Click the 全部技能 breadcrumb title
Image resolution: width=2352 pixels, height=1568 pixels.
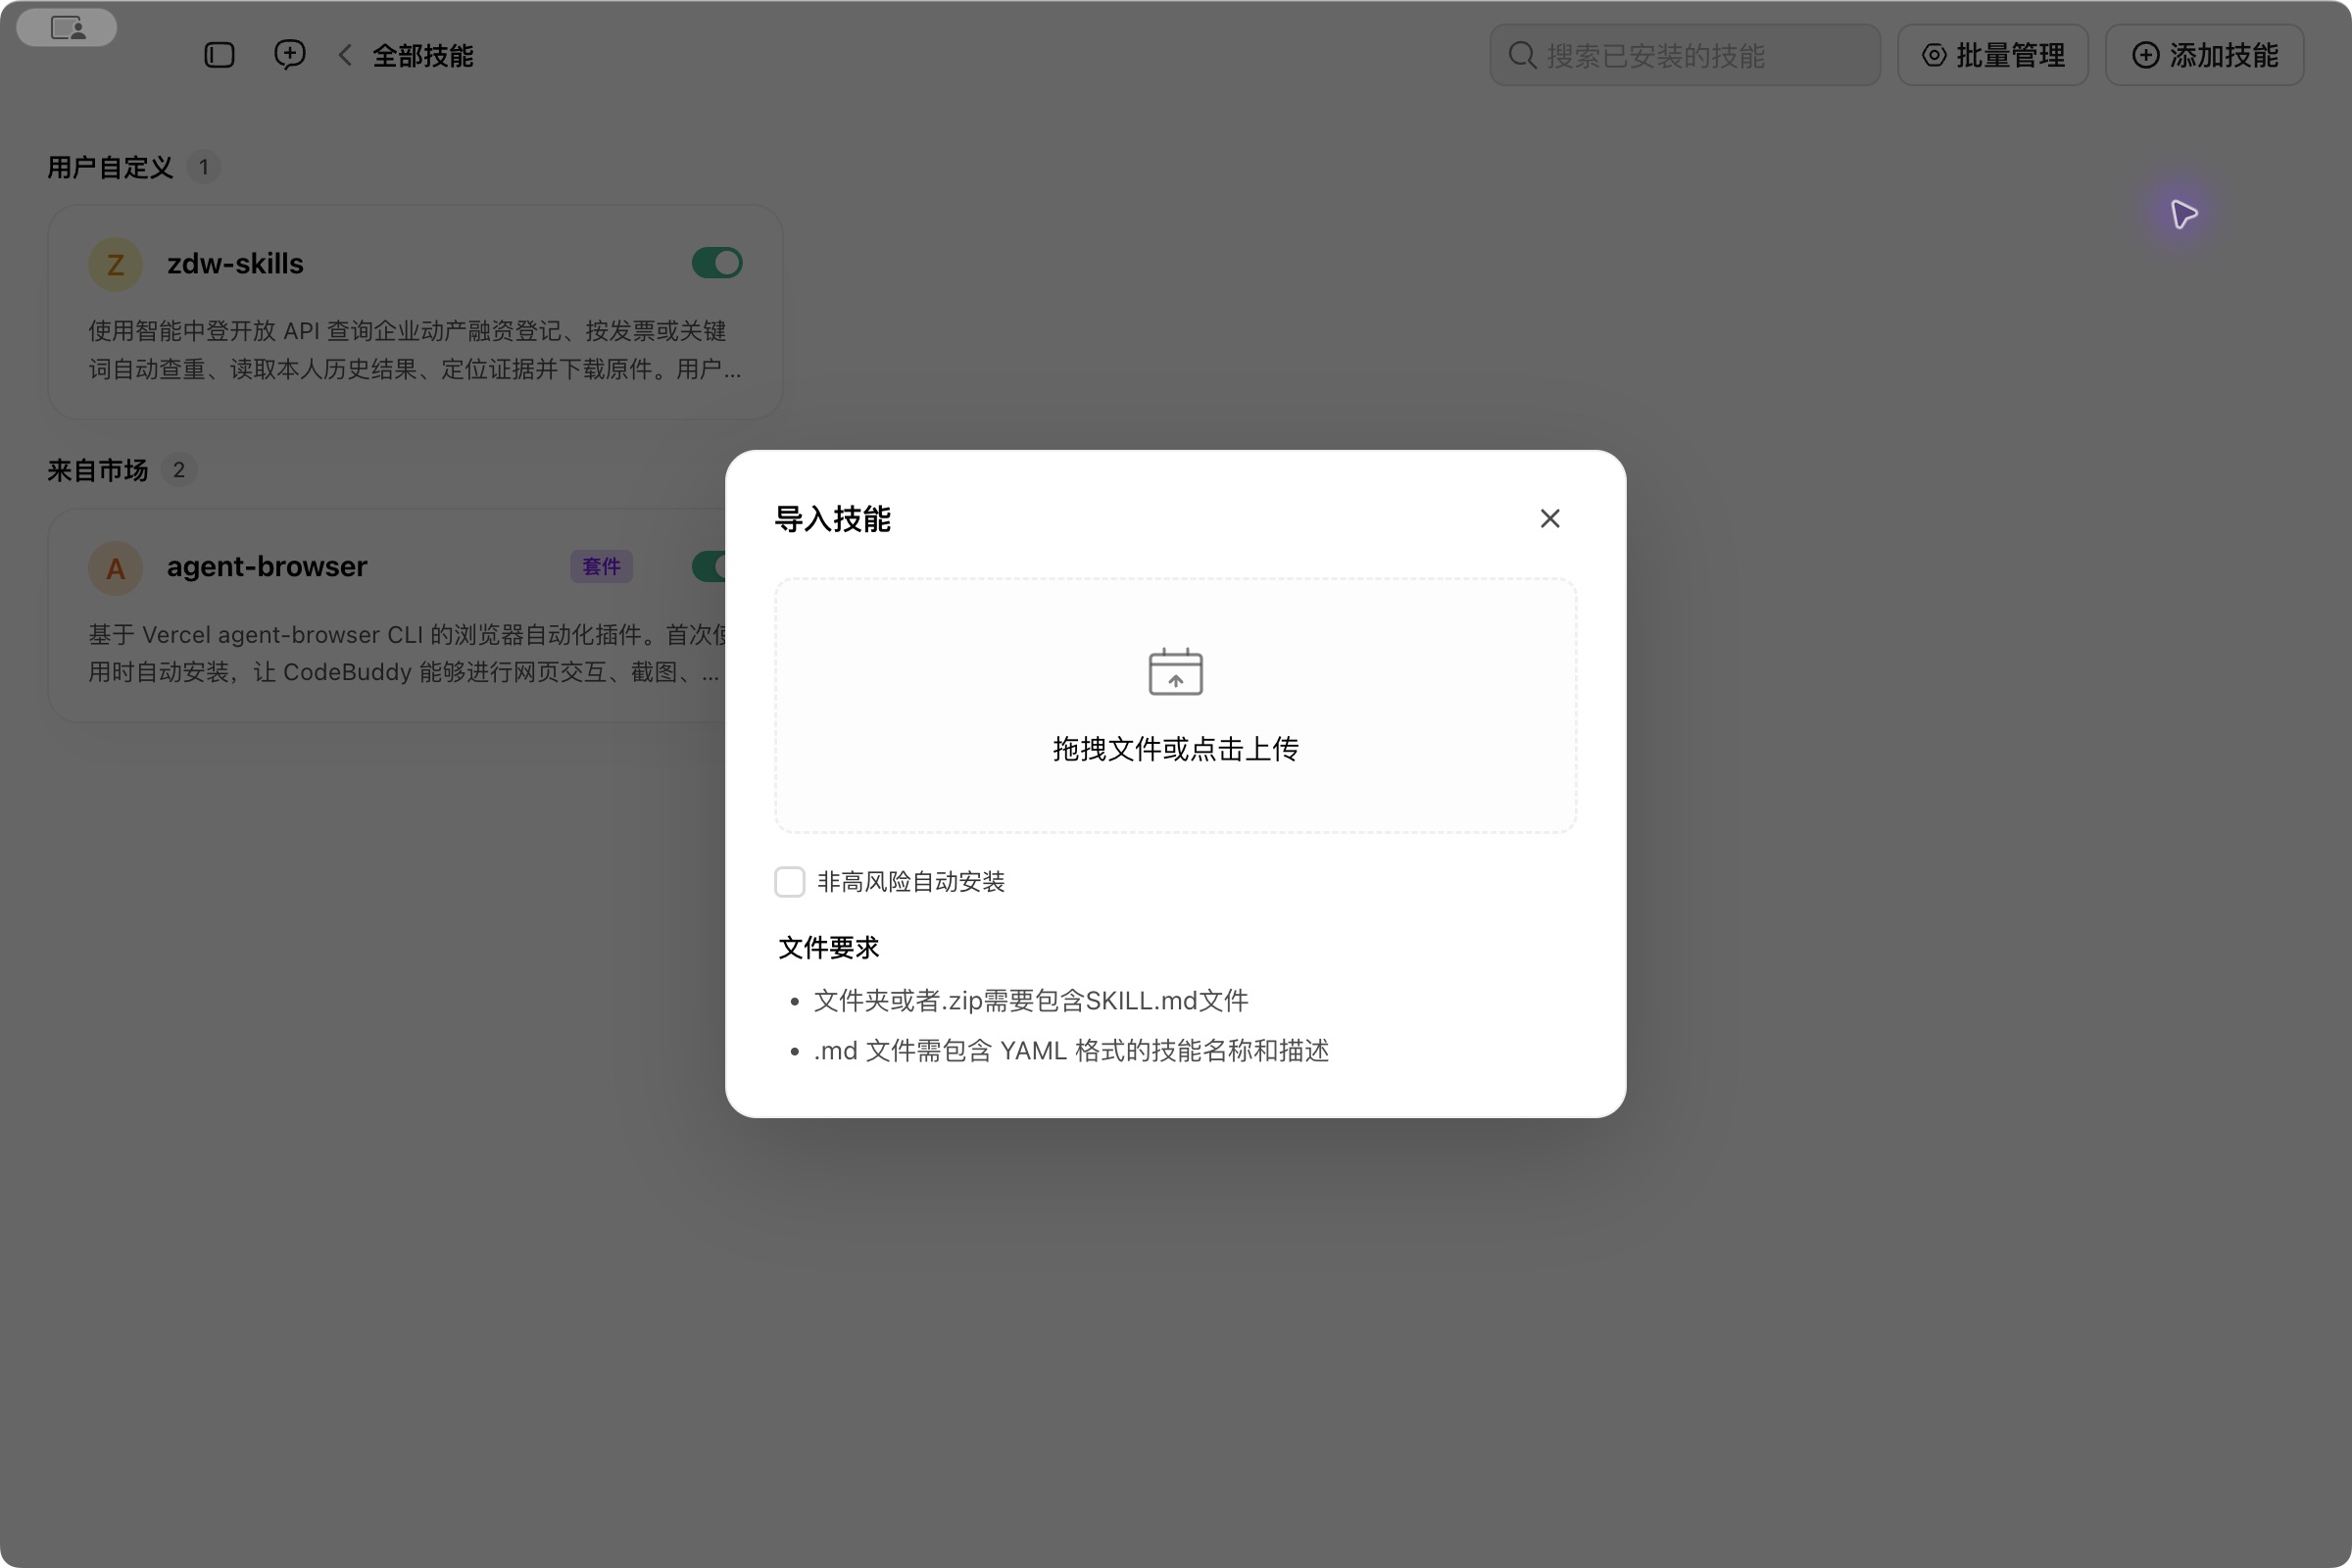tap(423, 56)
